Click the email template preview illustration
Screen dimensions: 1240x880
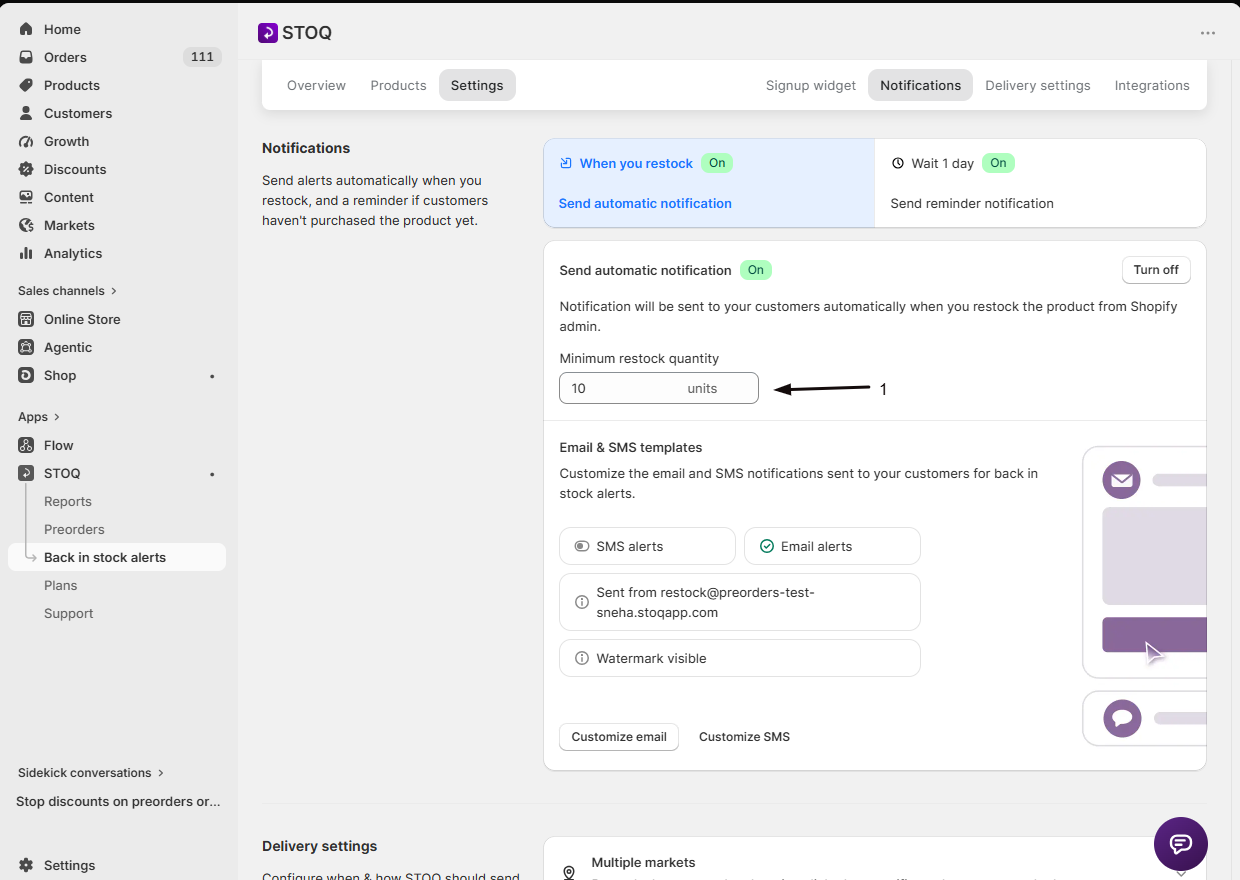(x=1145, y=562)
